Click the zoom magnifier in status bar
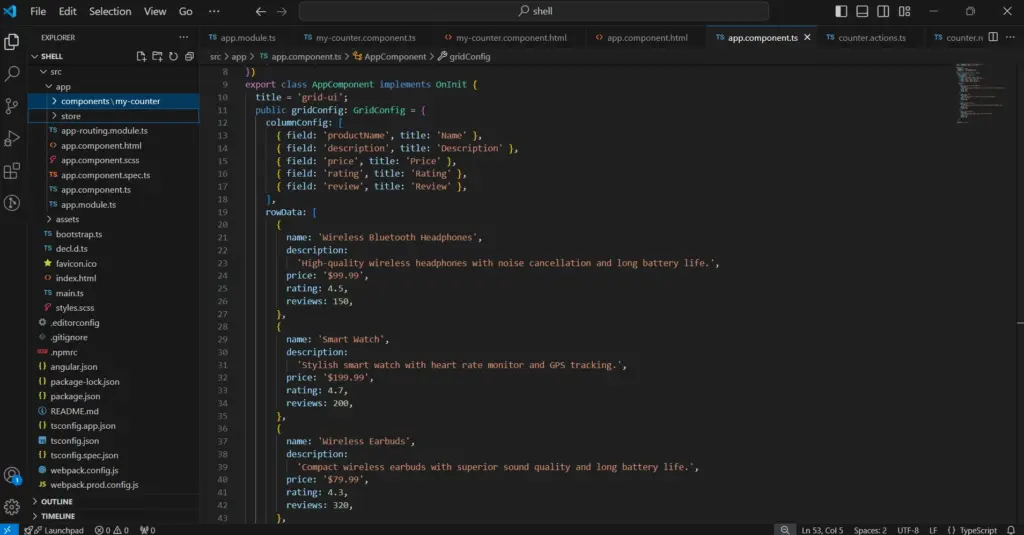 (x=785, y=530)
